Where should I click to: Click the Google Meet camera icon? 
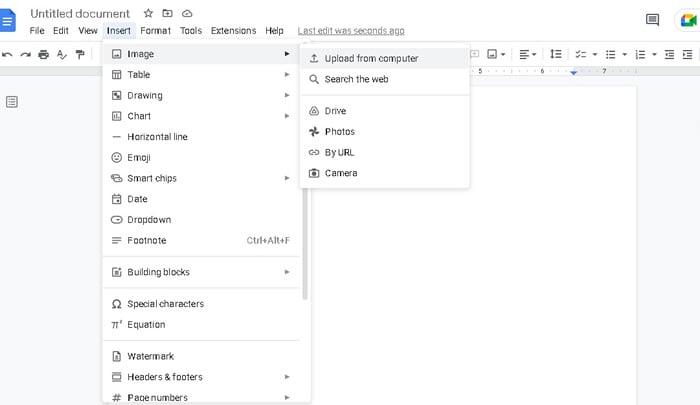[688, 19]
